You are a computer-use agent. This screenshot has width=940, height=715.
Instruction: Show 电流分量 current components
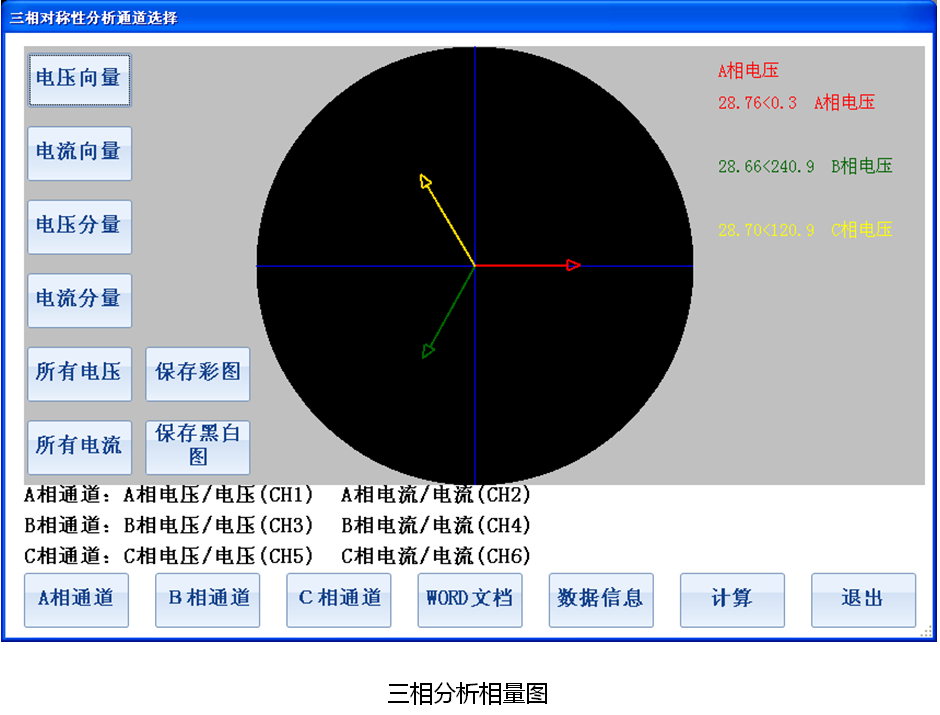pyautogui.click(x=79, y=300)
